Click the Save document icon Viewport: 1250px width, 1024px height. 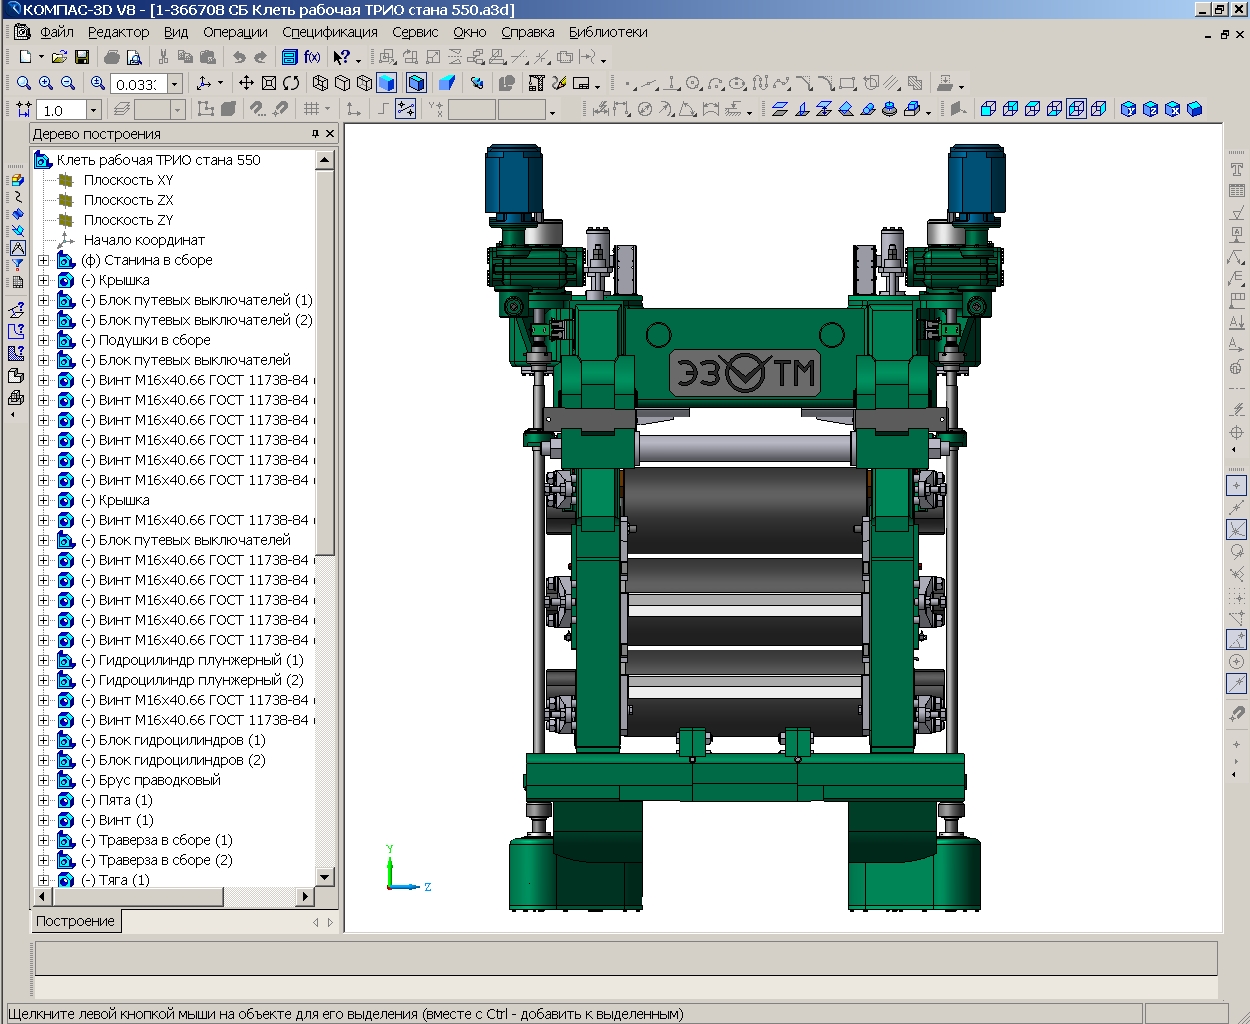(x=82, y=57)
